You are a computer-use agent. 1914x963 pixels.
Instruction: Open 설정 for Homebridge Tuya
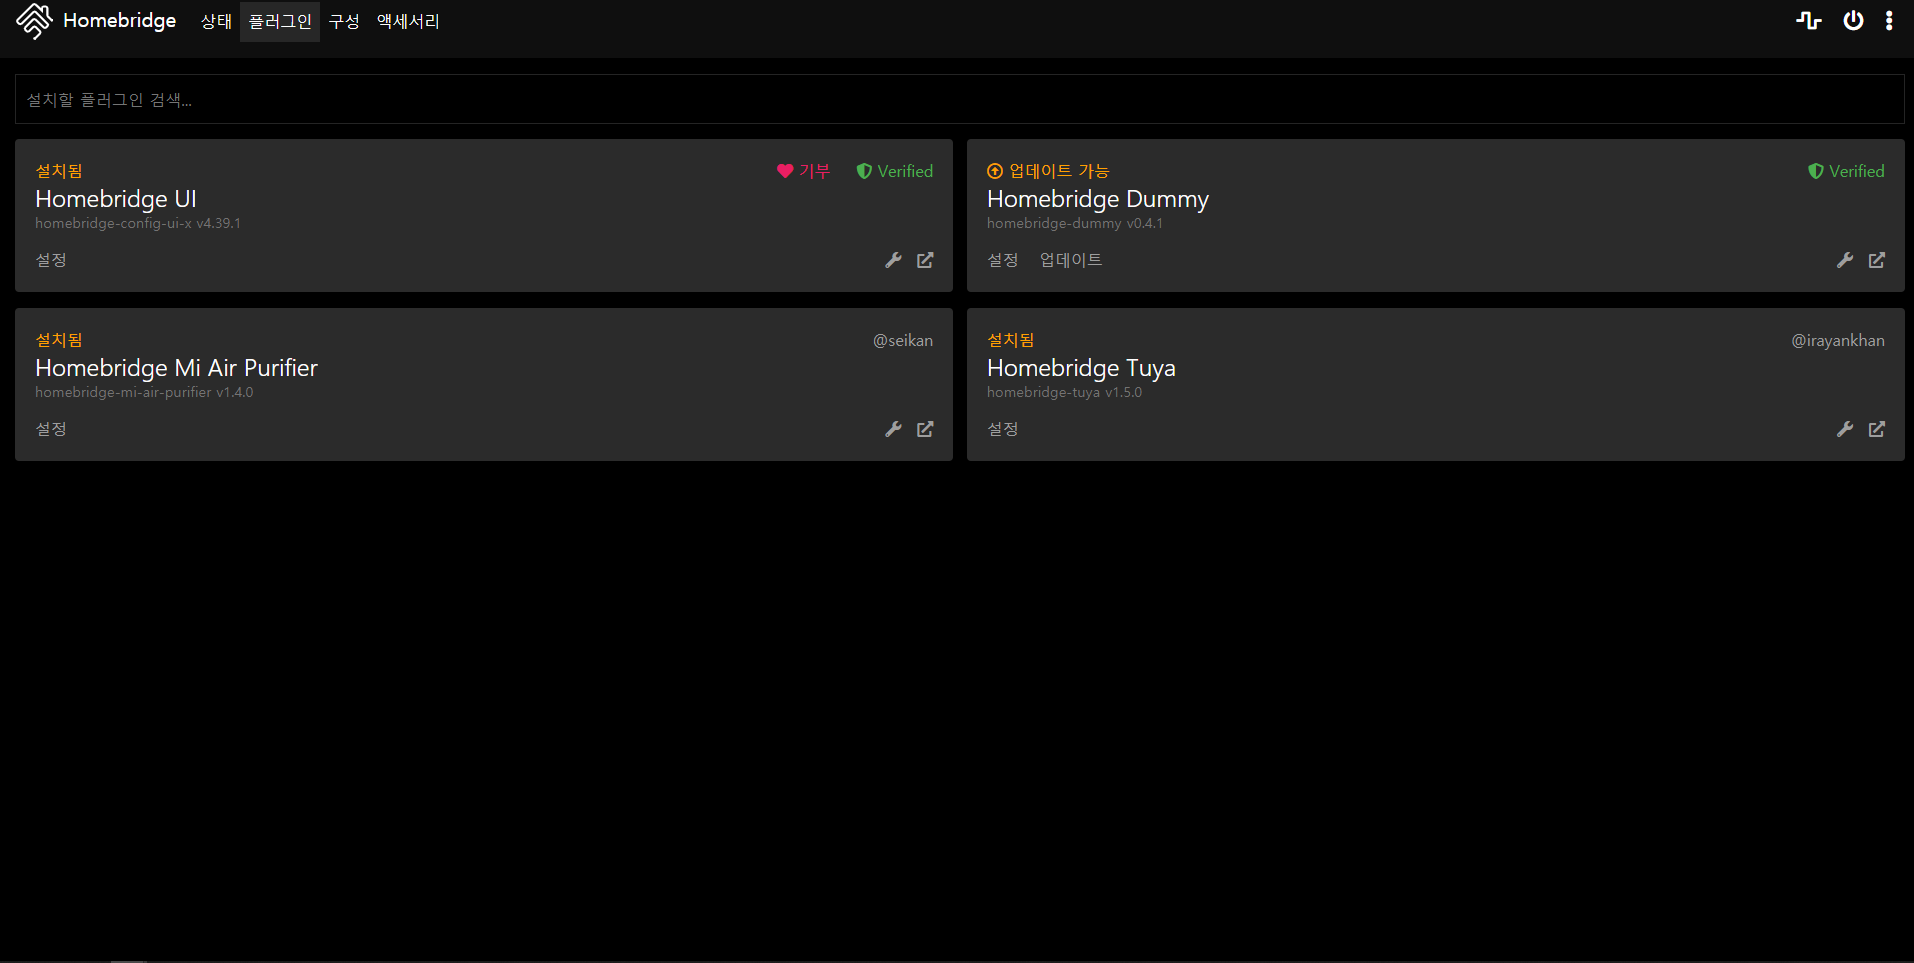point(1003,429)
